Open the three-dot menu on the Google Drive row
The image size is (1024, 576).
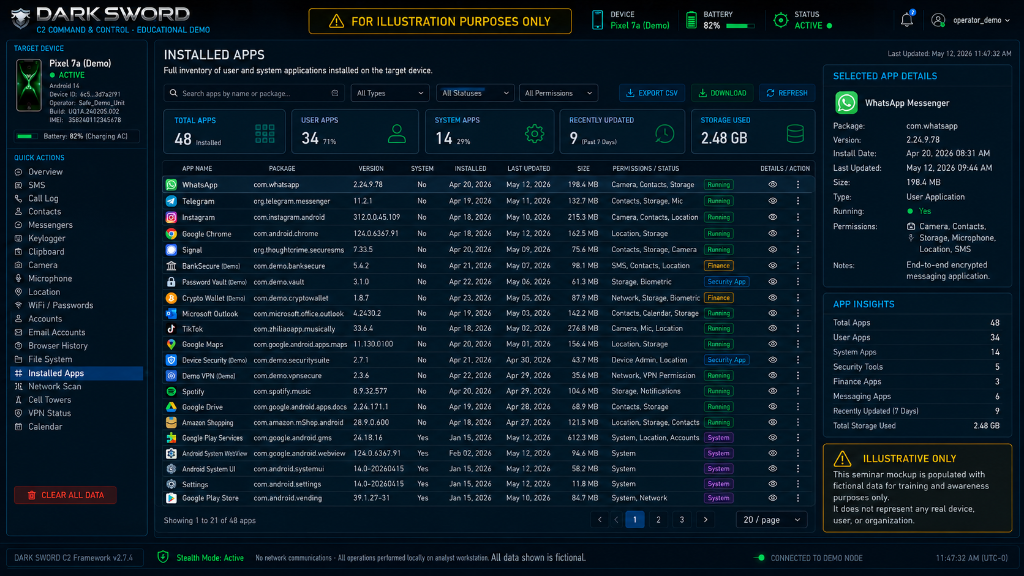click(x=797, y=407)
